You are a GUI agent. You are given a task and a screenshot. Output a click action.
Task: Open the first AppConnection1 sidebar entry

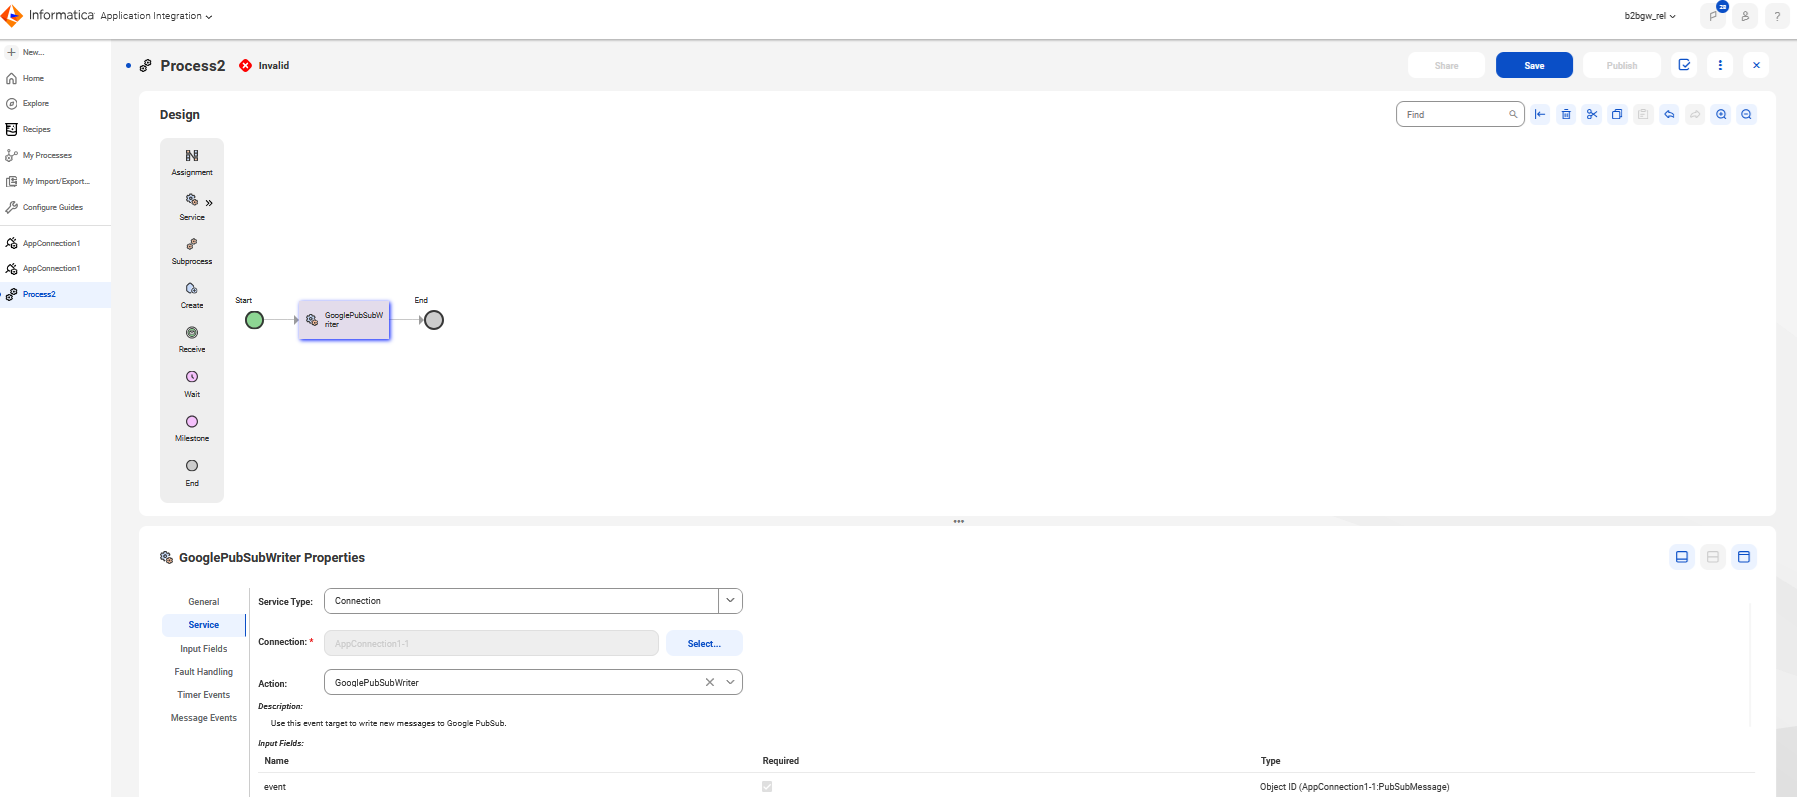click(51, 243)
